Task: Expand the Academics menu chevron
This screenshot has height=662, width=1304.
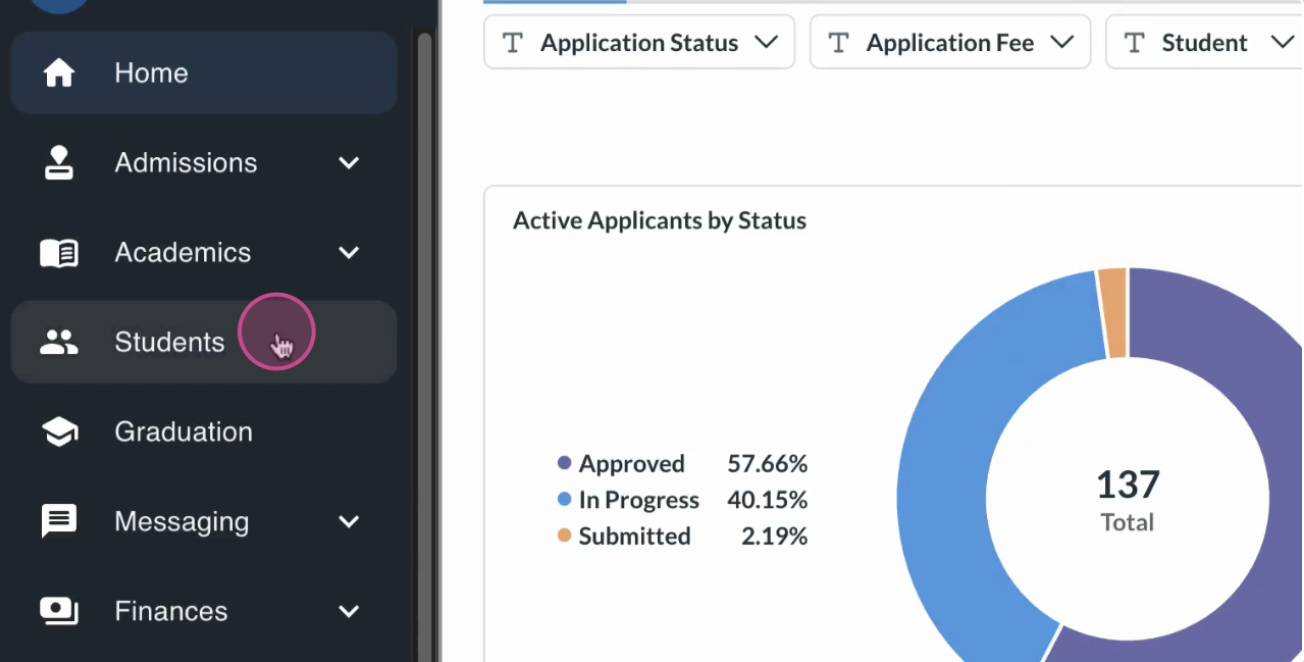Action: coord(348,253)
